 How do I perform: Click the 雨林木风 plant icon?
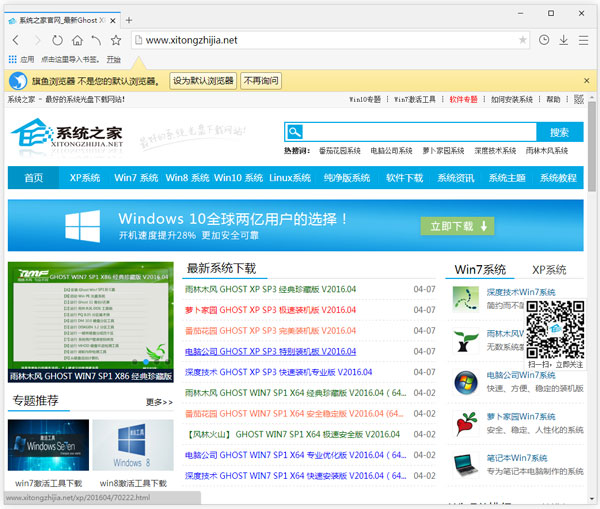click(x=466, y=340)
